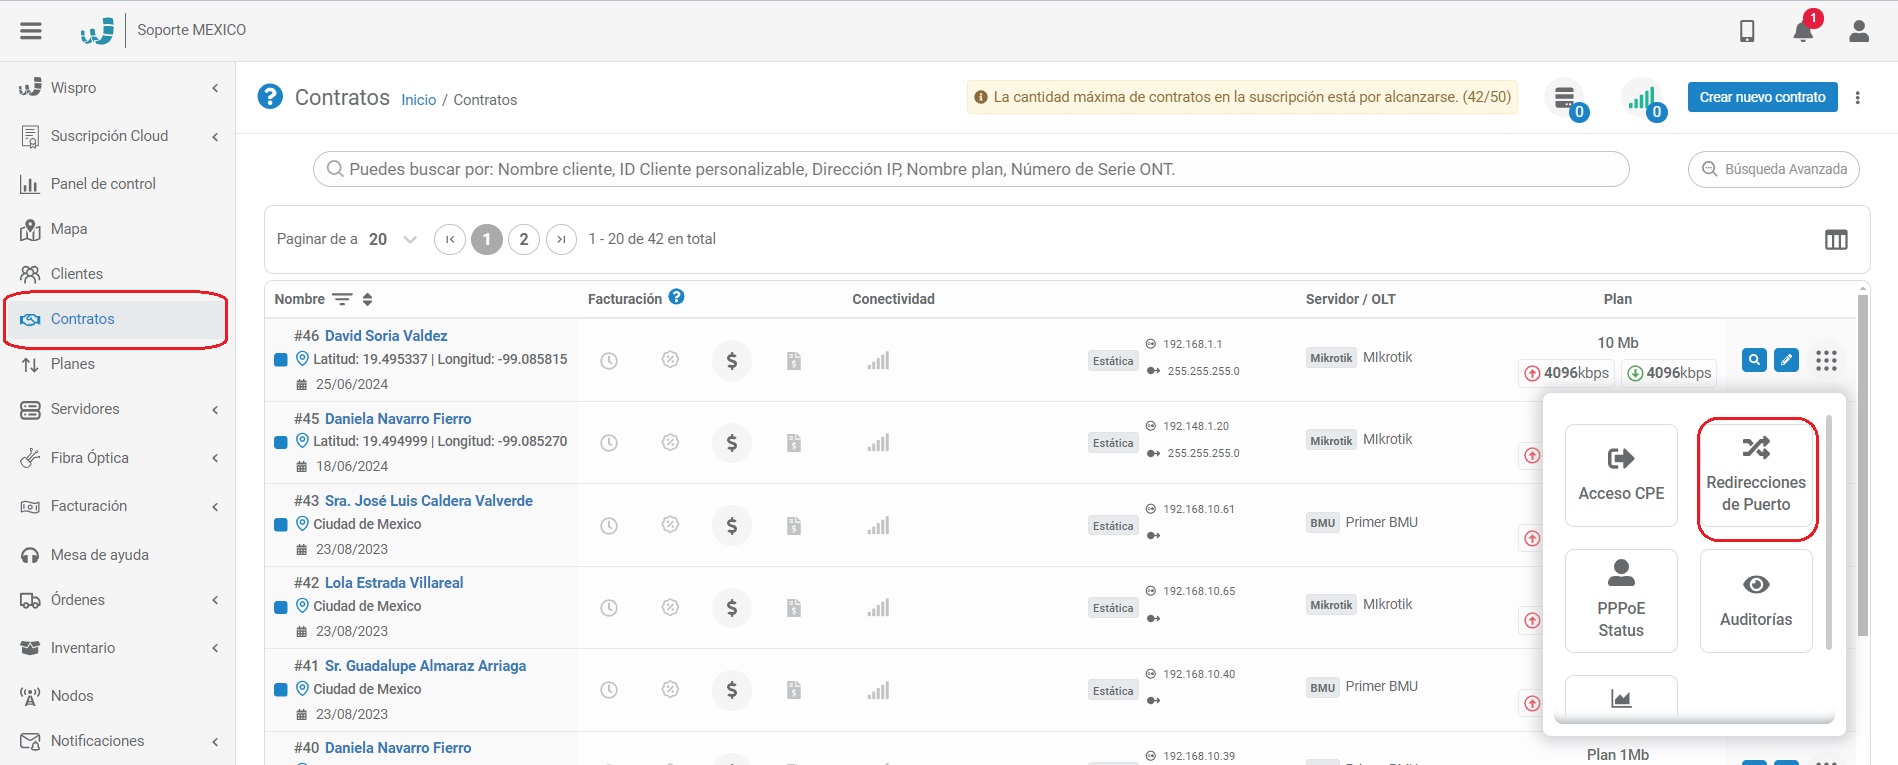Click the Wispro logo in header
The height and width of the screenshot is (765, 1898).
tap(97, 31)
